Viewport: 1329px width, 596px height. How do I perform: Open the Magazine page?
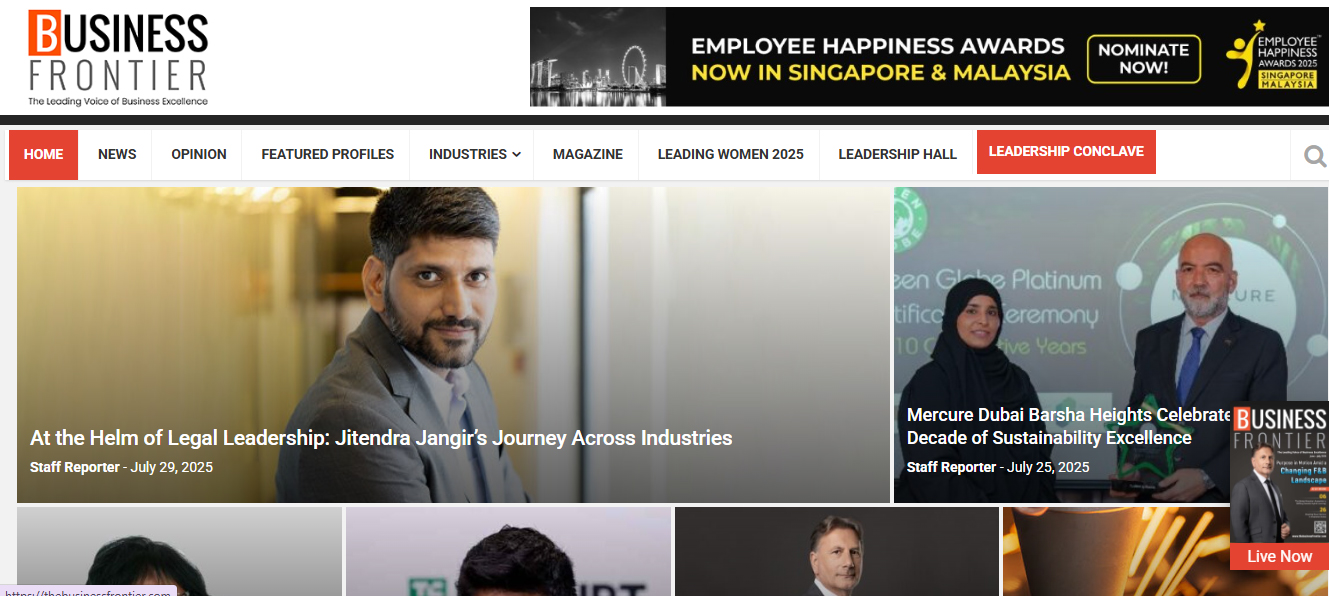click(588, 154)
